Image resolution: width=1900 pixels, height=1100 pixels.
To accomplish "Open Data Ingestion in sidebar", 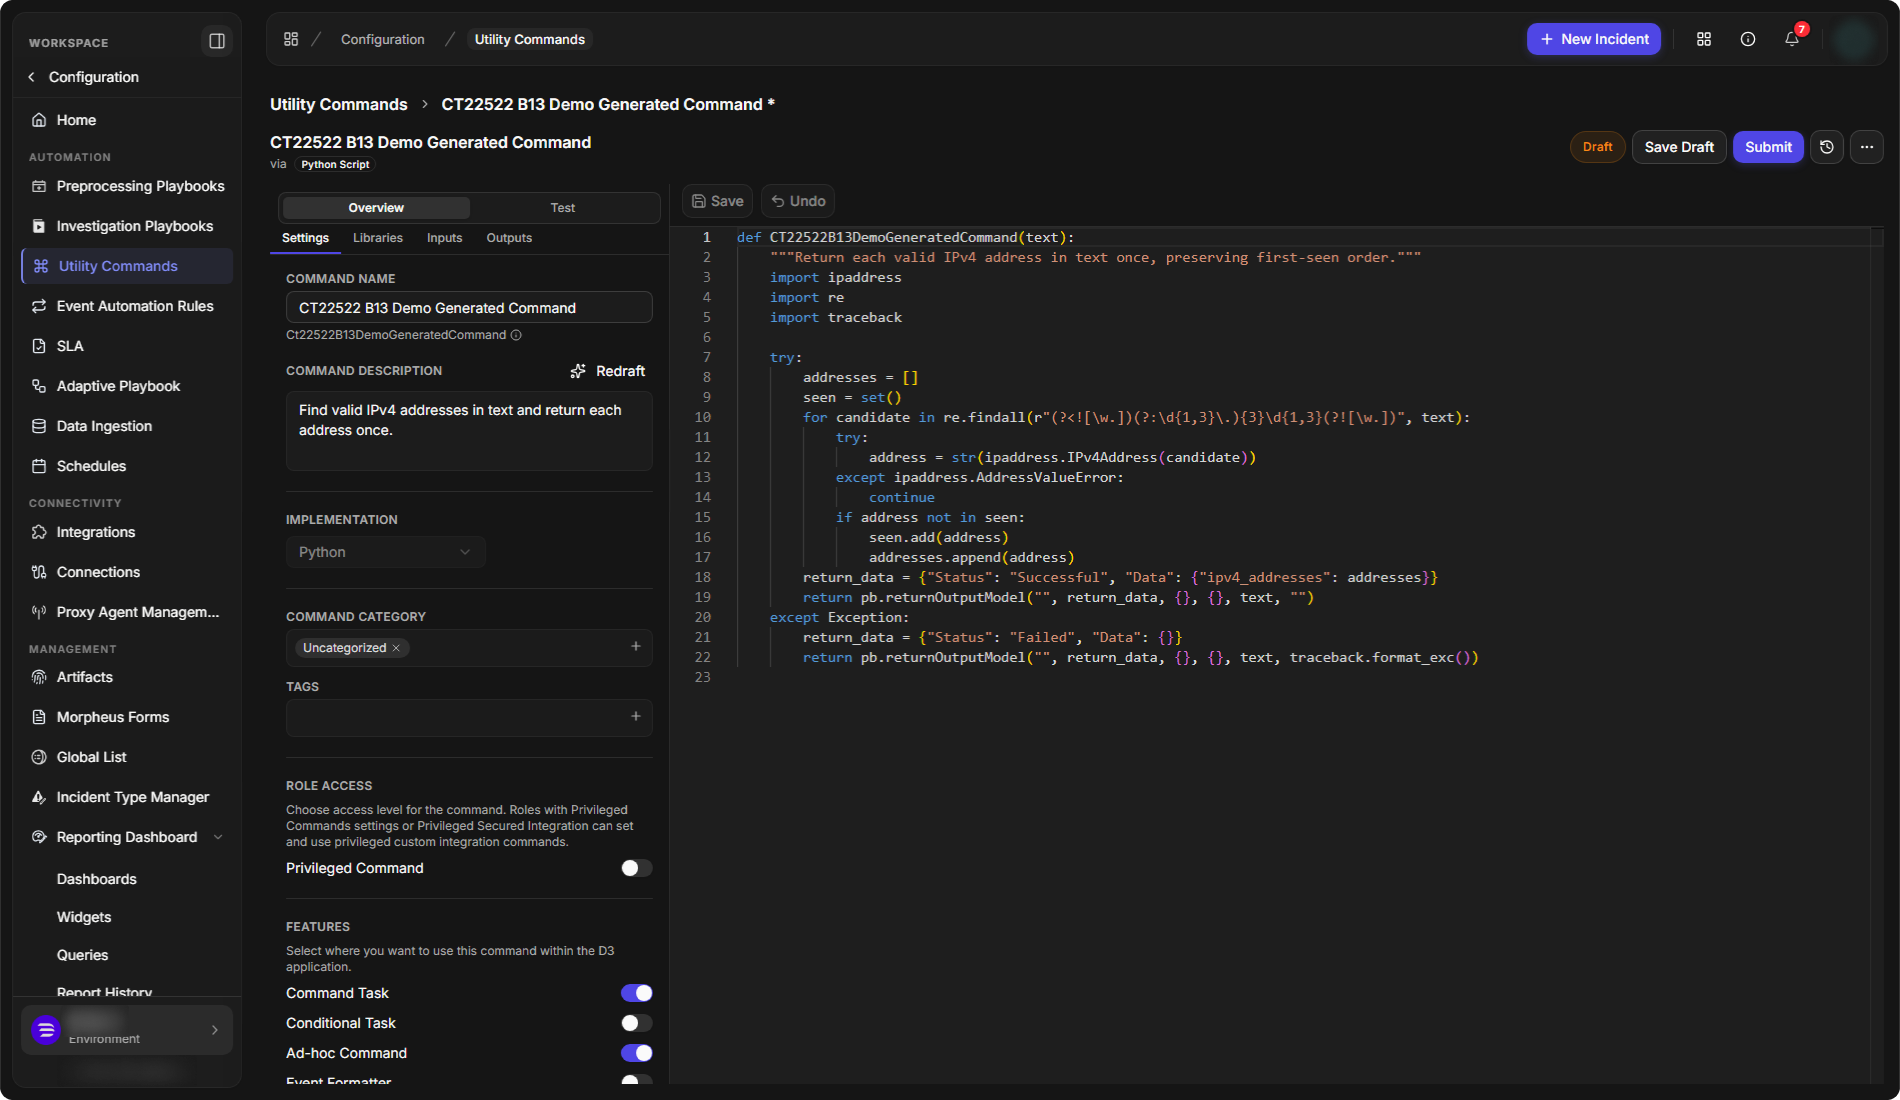I will (127, 426).
